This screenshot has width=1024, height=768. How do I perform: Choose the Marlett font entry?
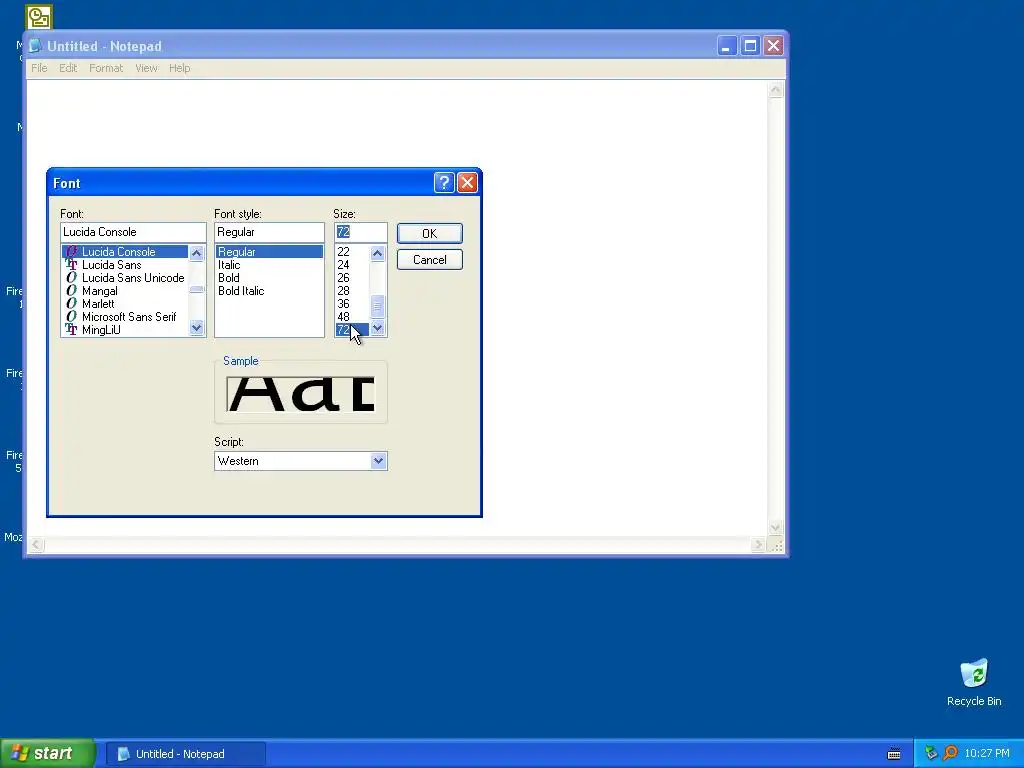[x=98, y=304]
